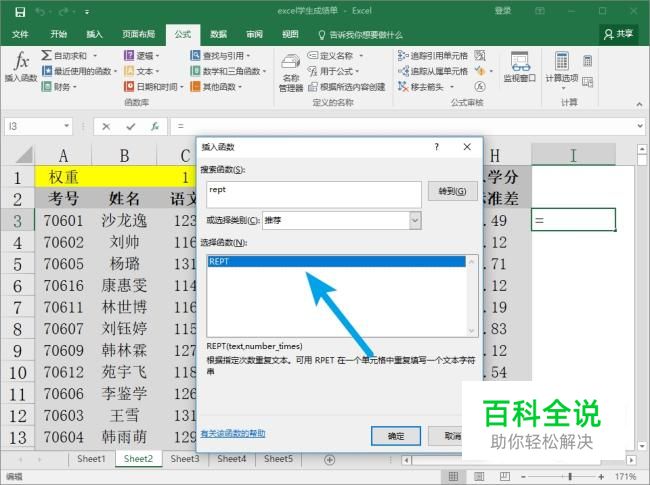Image resolution: width=650 pixels, height=485 pixels.
Task: Click Remove Arrows (移去箭头)
Action: [x=420, y=87]
